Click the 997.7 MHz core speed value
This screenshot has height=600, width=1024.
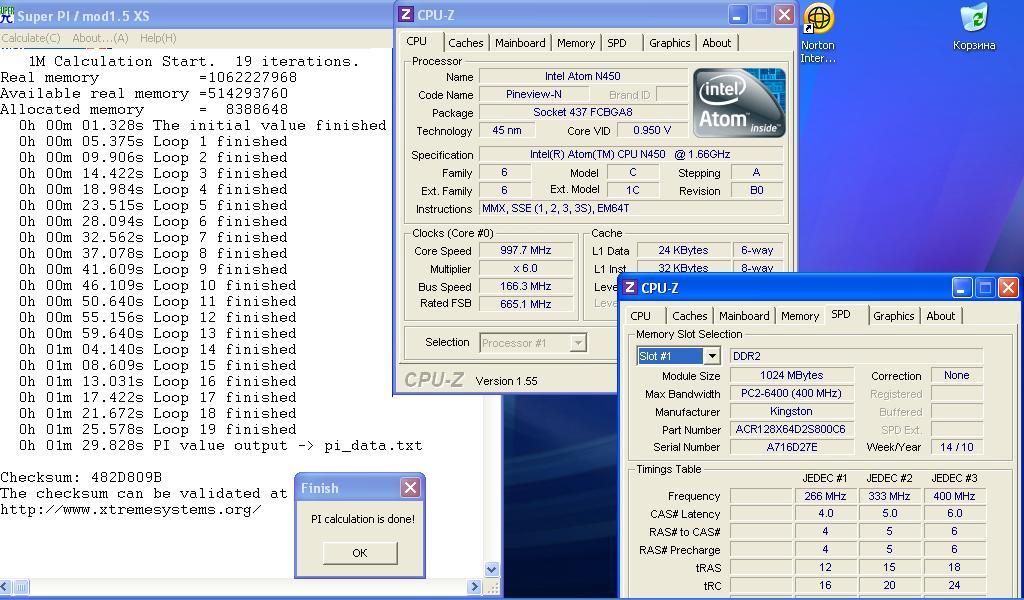(x=526, y=250)
